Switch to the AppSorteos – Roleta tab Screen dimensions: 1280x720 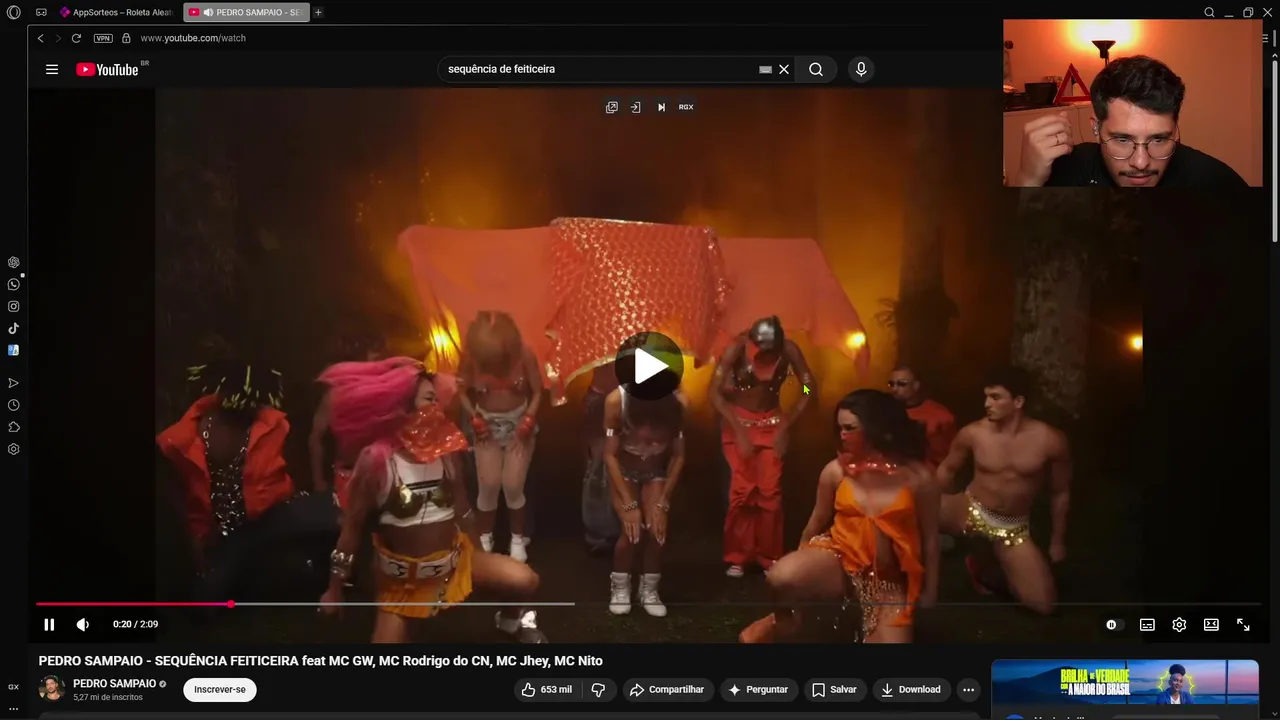click(116, 12)
